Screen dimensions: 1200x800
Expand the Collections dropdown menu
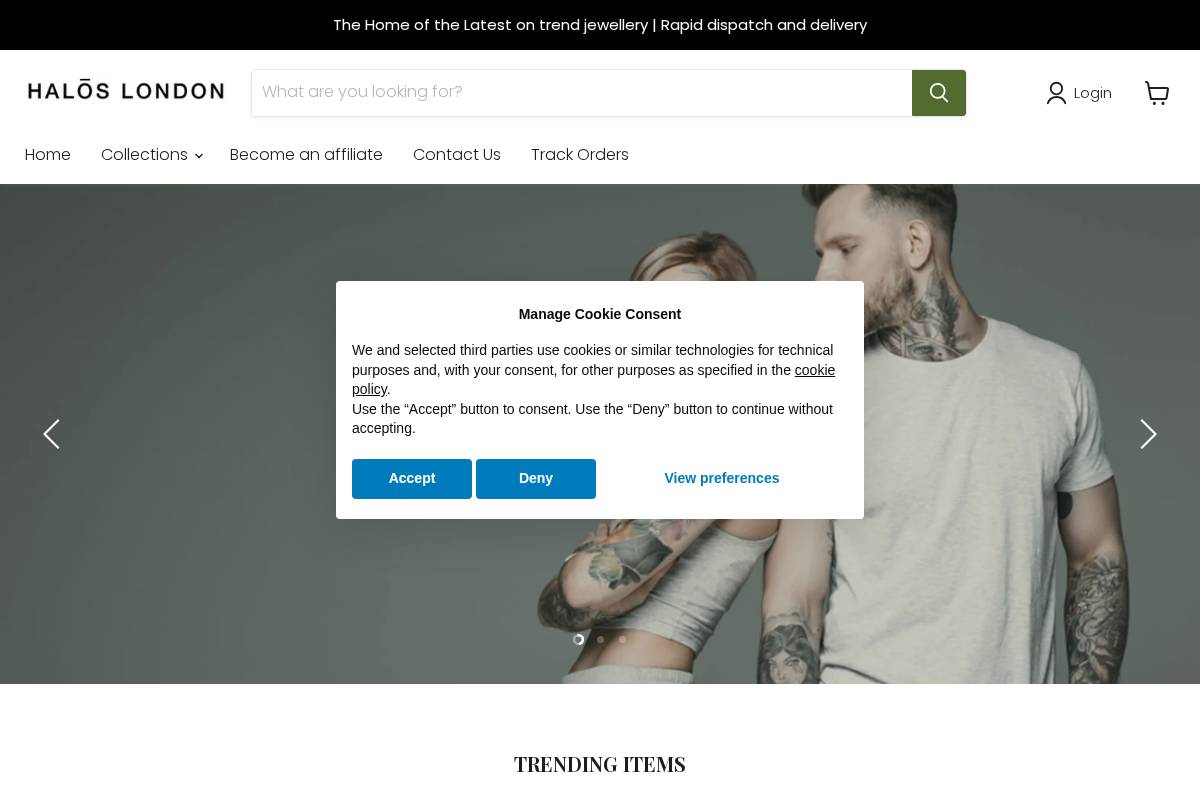(x=151, y=155)
